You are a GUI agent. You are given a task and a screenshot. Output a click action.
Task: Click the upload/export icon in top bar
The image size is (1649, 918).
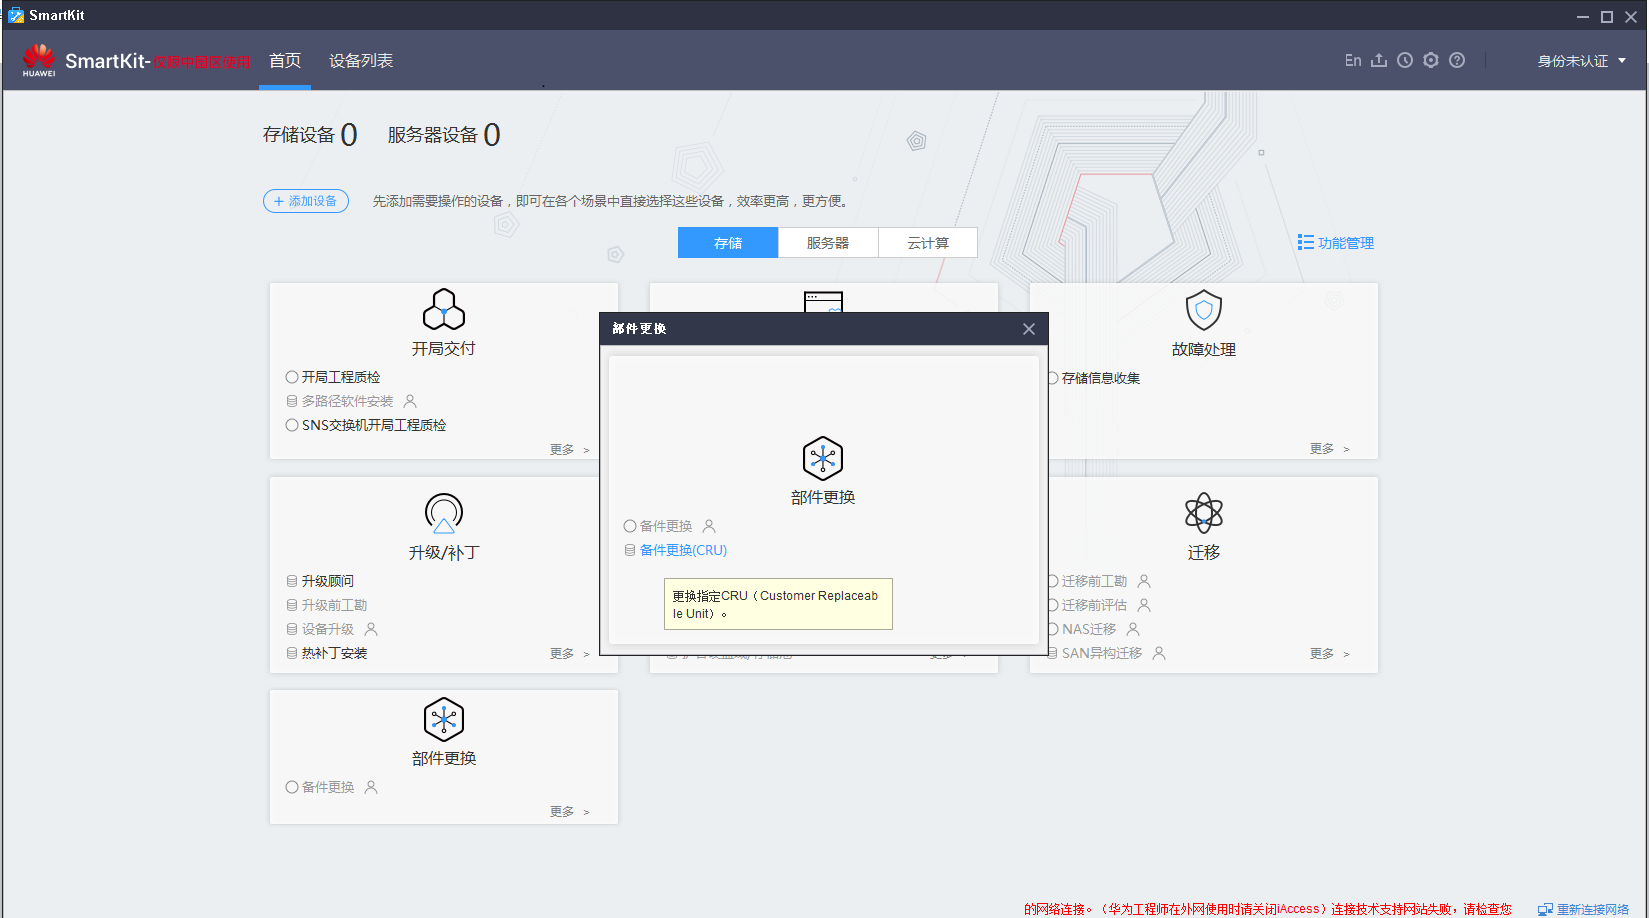click(1379, 60)
